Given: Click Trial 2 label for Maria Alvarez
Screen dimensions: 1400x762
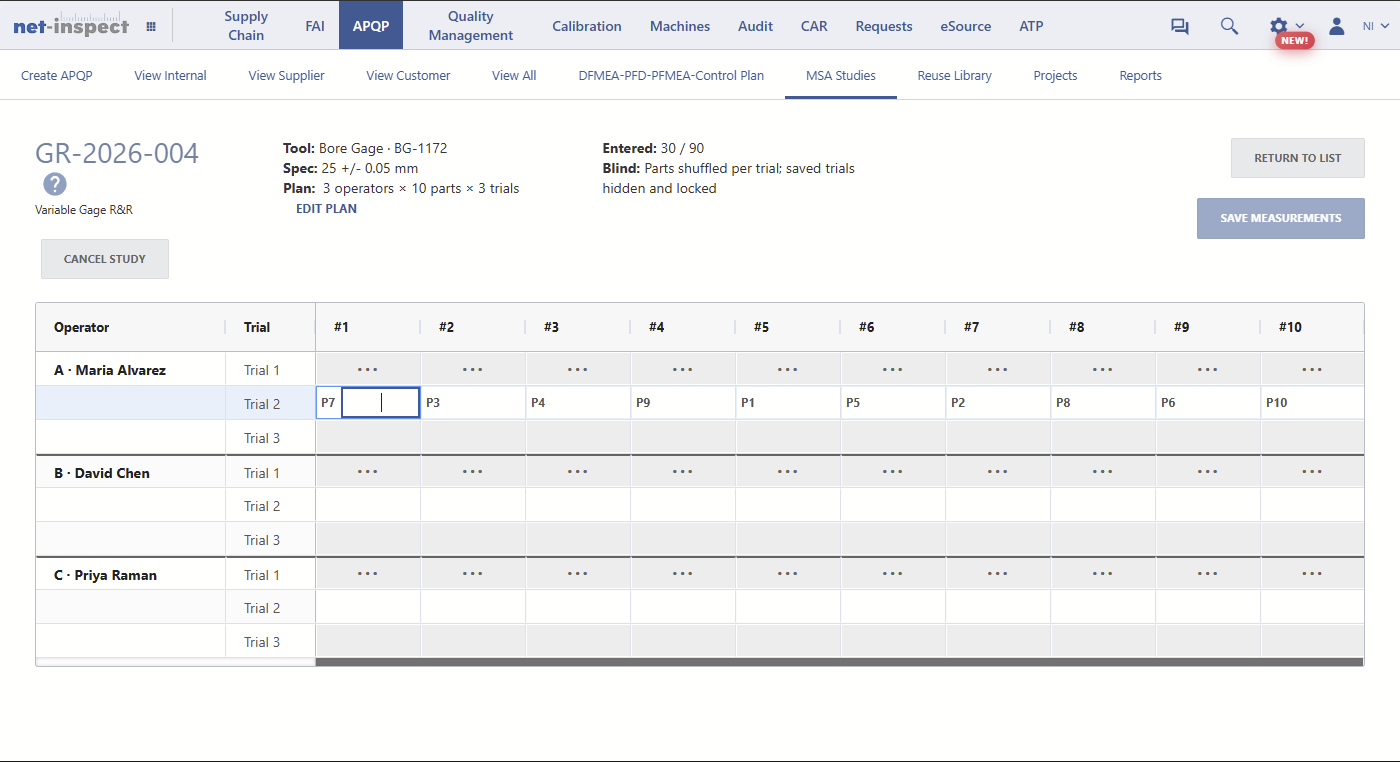Looking at the screenshot, I should 262,404.
